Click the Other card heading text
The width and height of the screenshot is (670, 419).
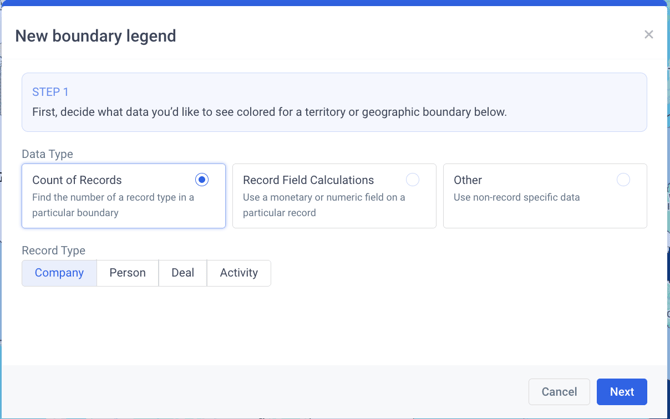click(468, 180)
